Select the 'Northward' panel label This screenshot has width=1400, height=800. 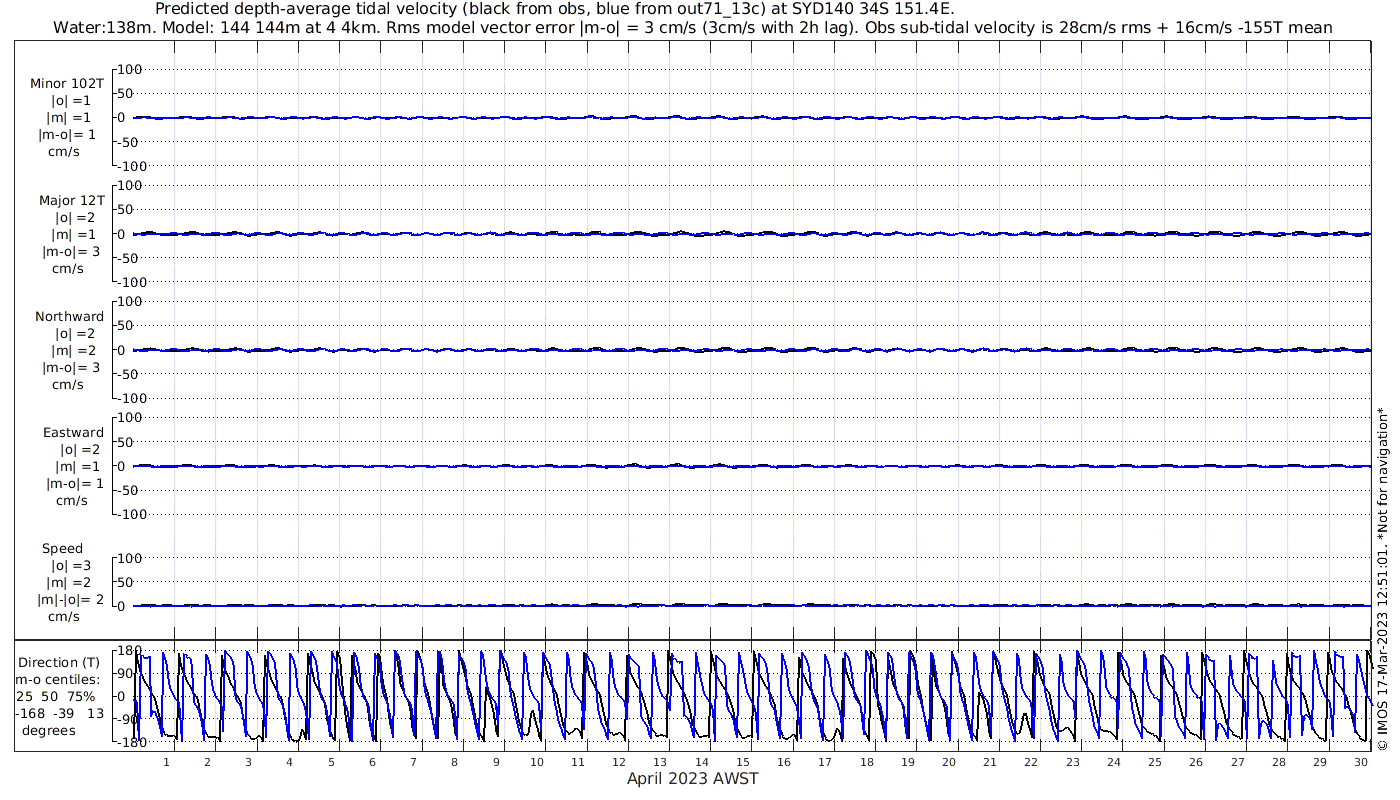pyautogui.click(x=70, y=317)
